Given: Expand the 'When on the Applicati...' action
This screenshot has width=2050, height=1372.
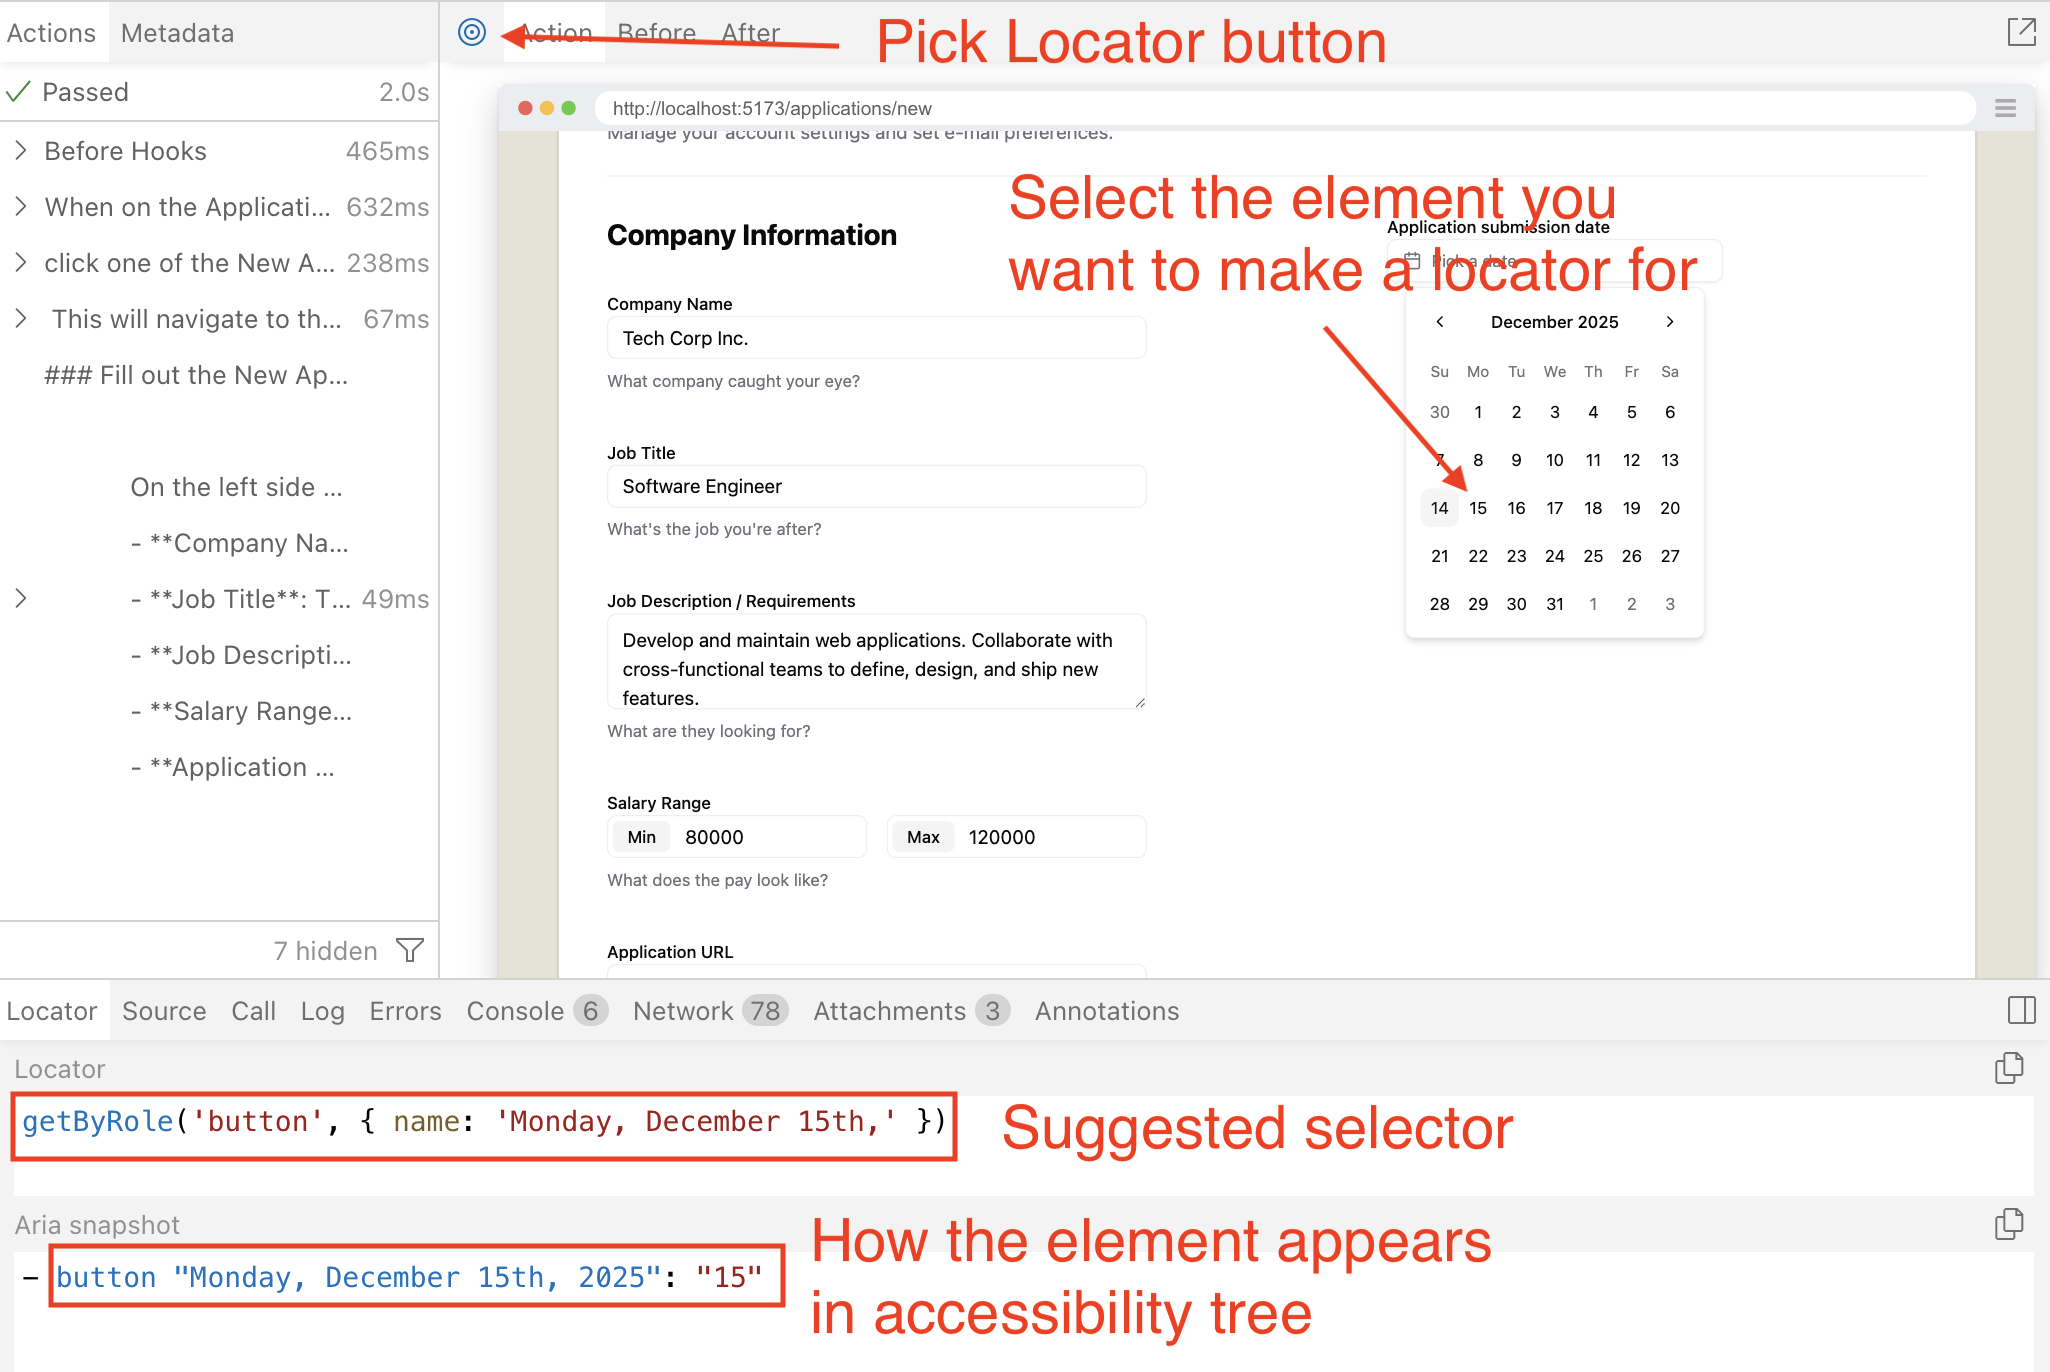Looking at the screenshot, I should tap(20, 206).
